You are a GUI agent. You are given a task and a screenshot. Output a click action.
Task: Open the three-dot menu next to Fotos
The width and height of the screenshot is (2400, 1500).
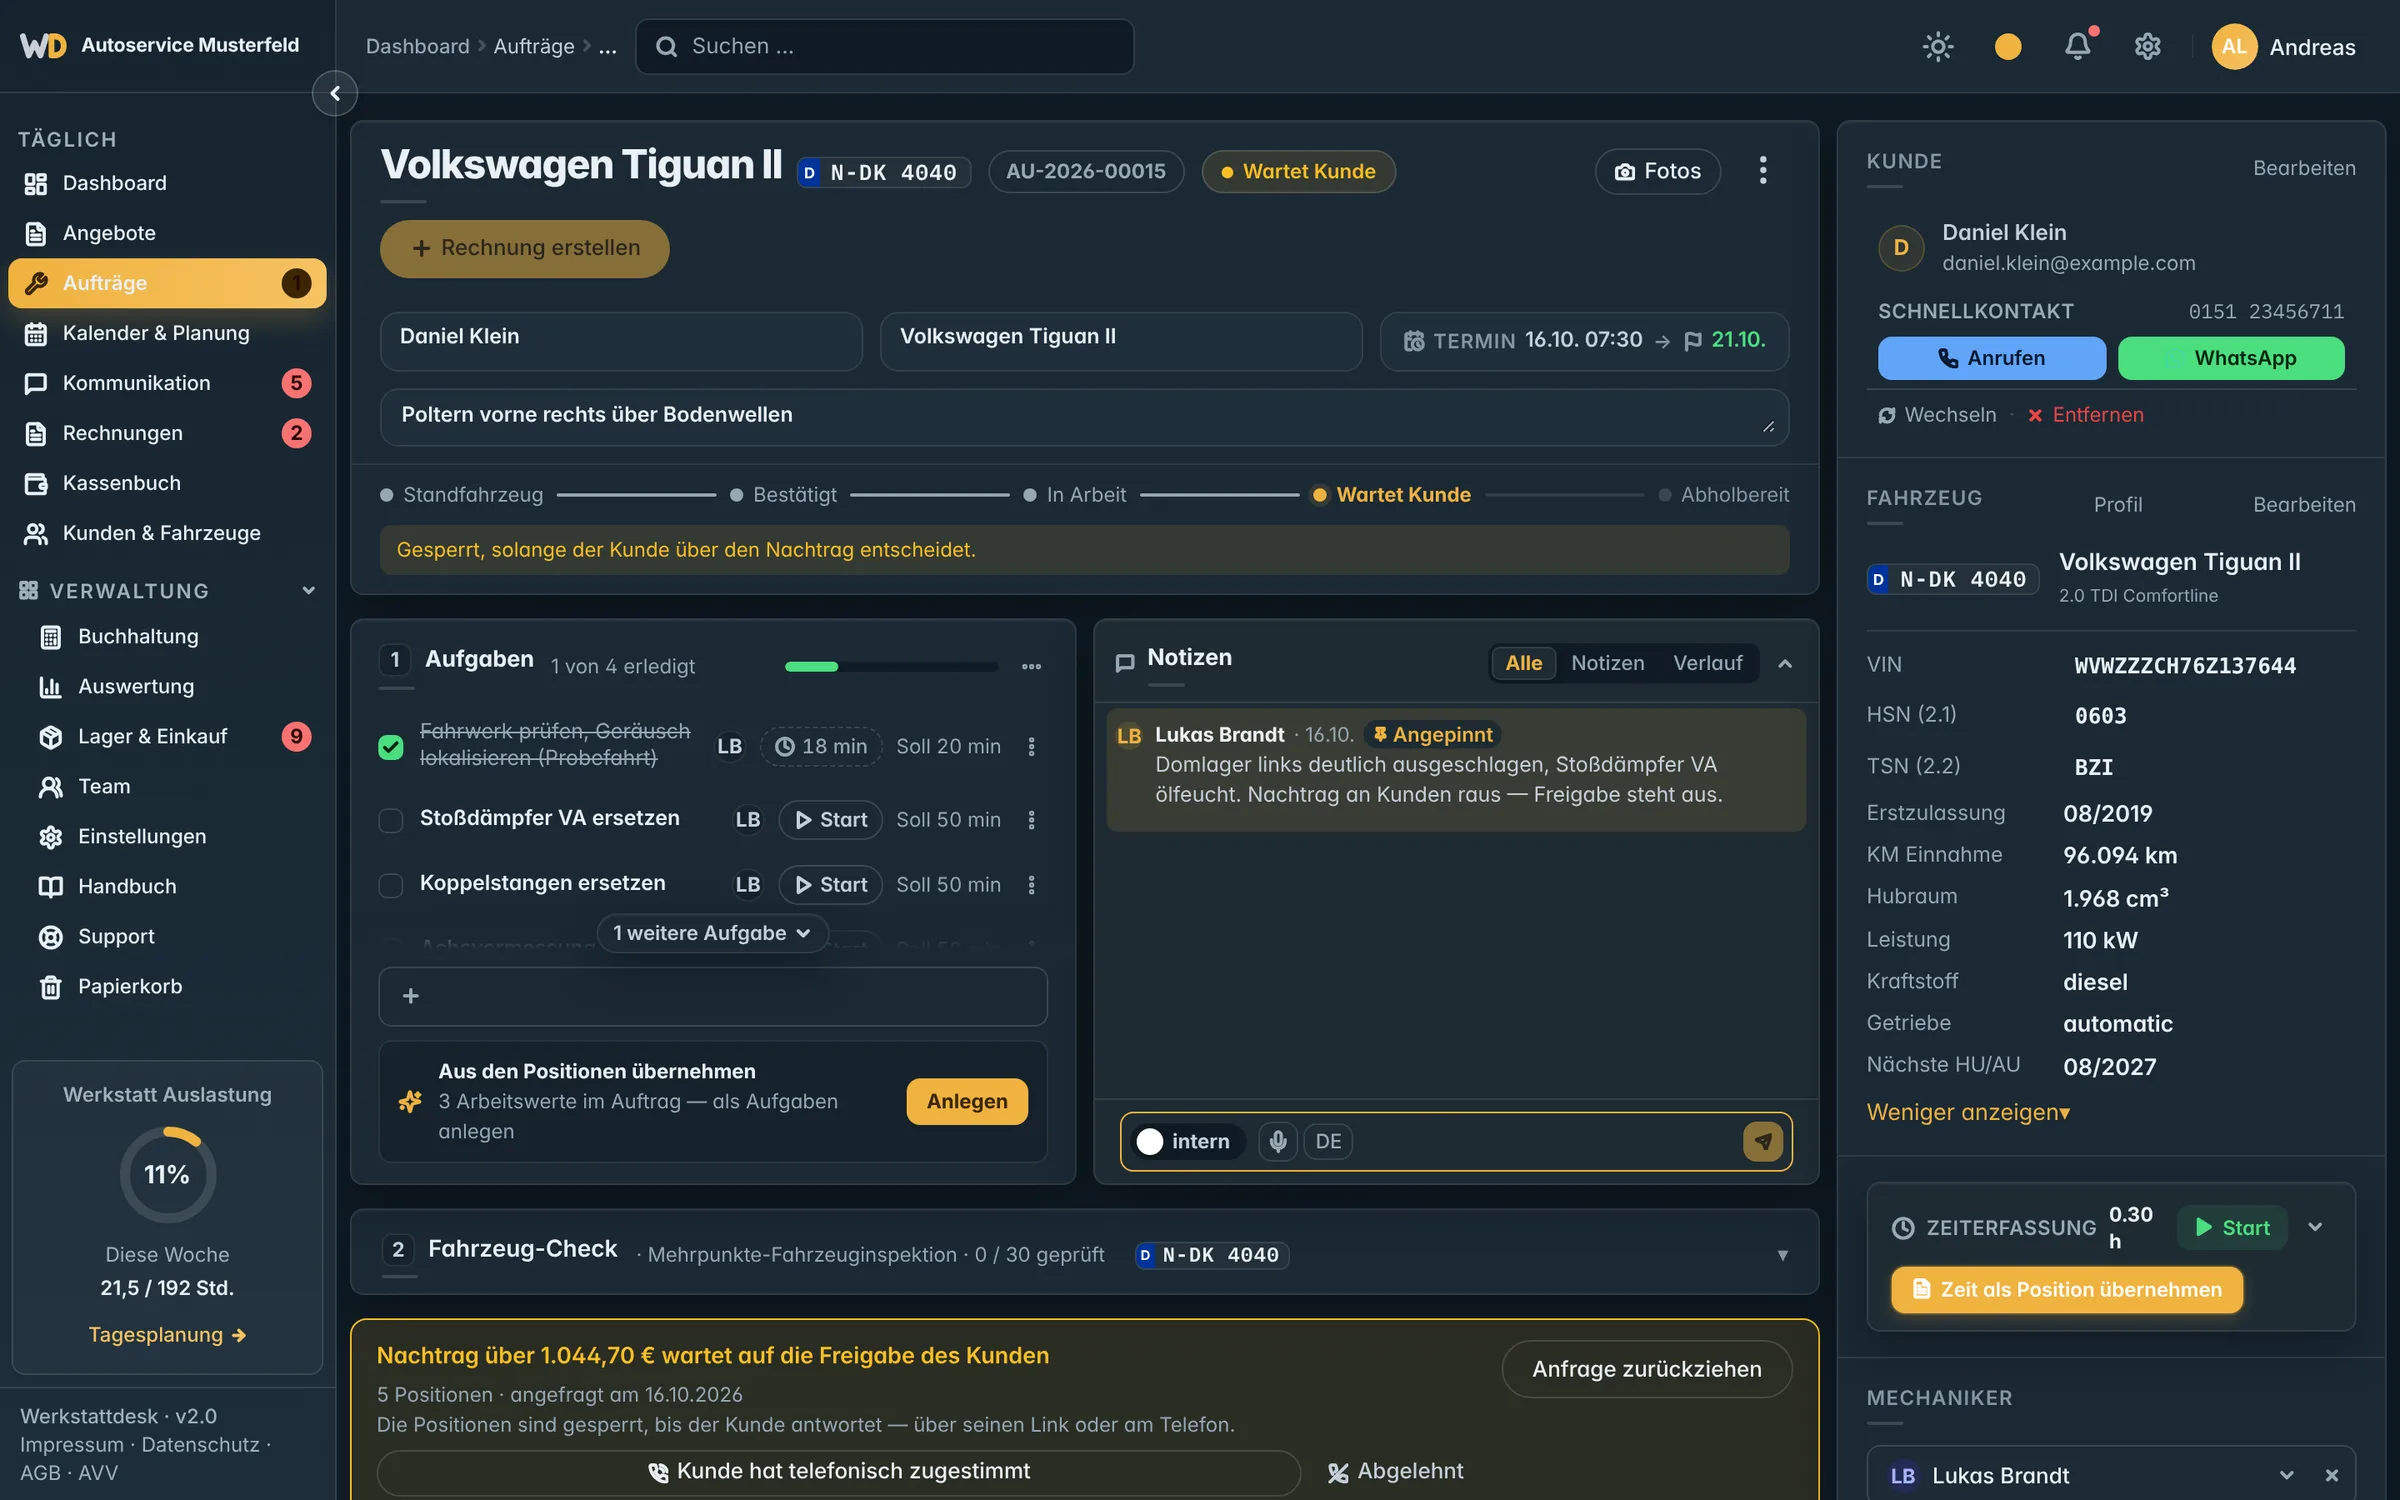(1762, 170)
